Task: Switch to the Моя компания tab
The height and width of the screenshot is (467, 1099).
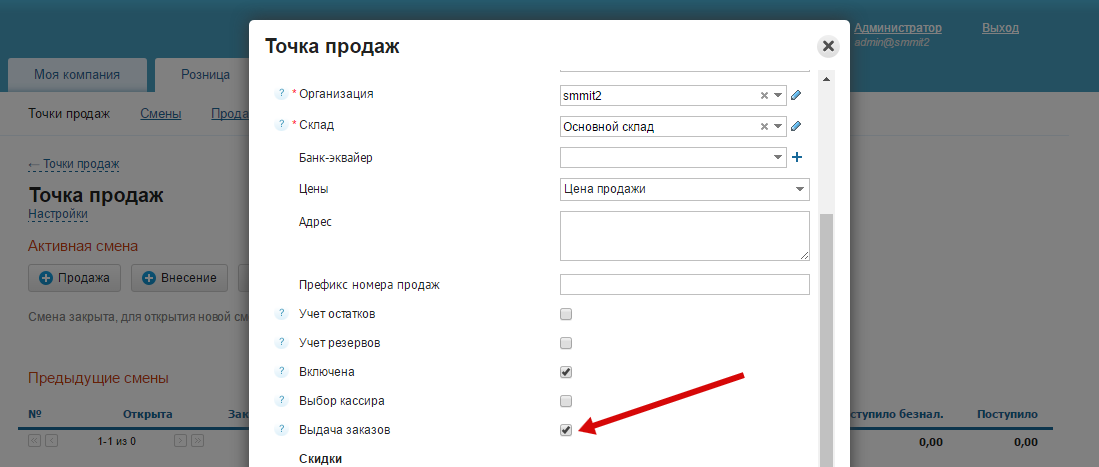Action: point(77,75)
